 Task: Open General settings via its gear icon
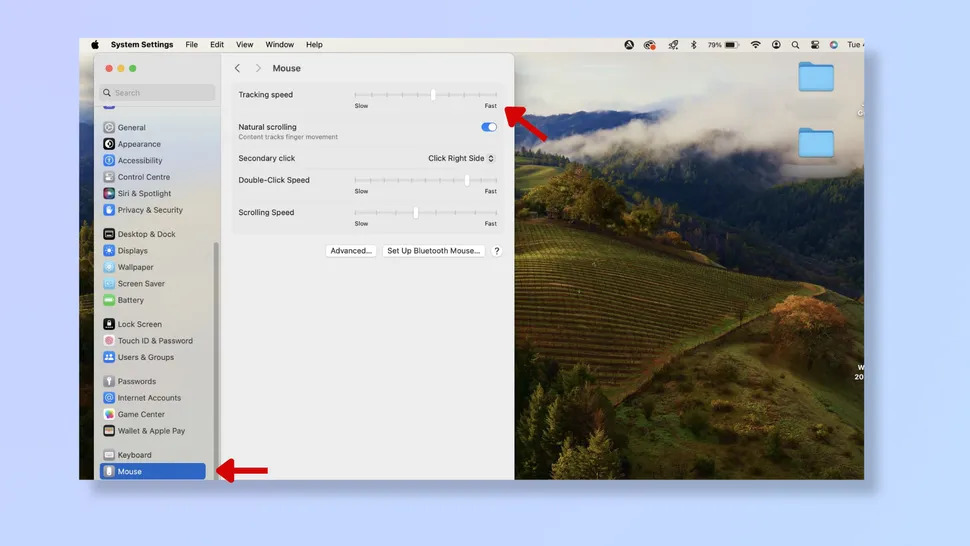tap(109, 128)
